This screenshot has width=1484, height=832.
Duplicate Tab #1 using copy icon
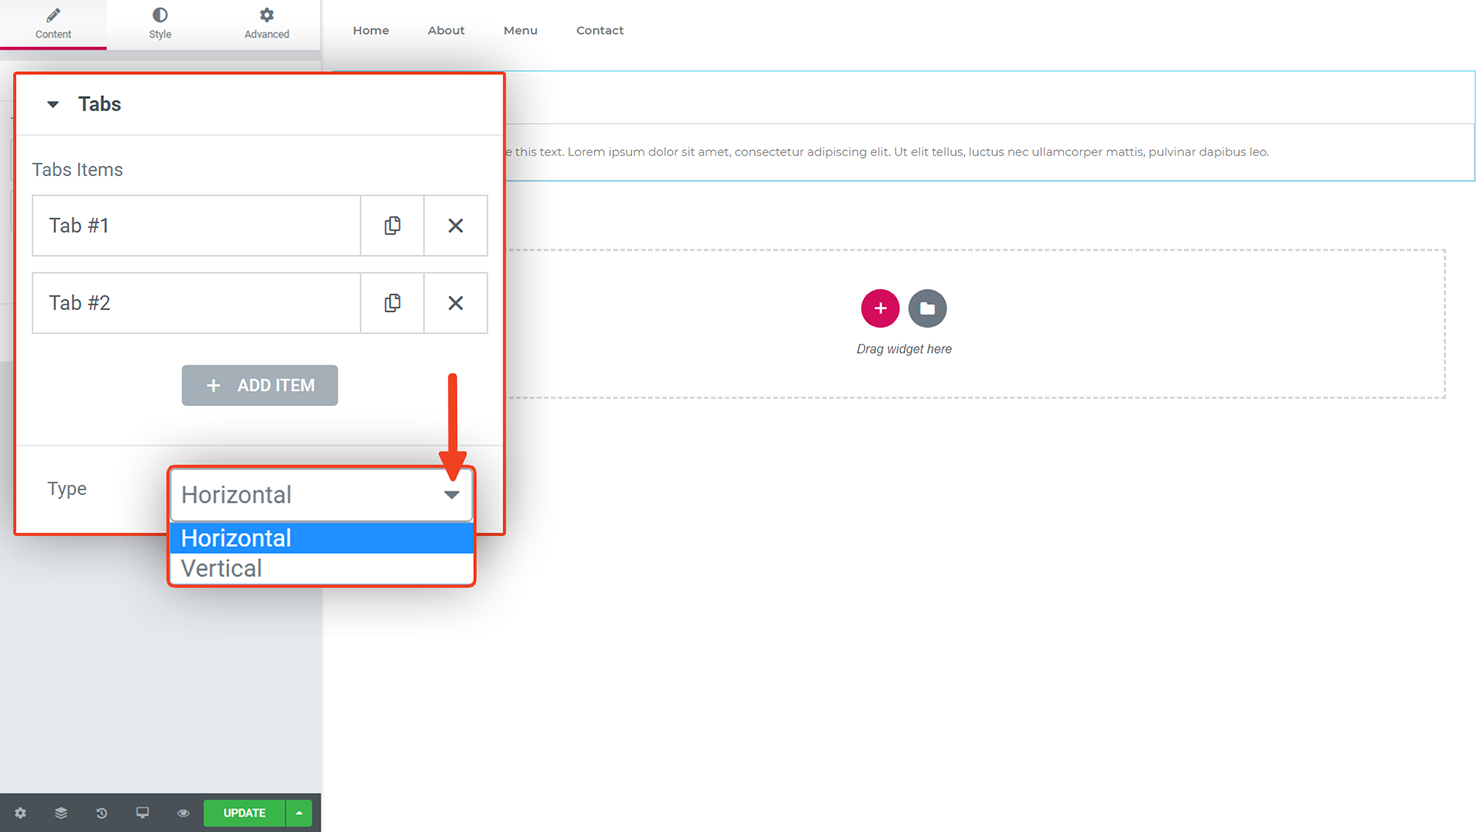pyautogui.click(x=392, y=225)
